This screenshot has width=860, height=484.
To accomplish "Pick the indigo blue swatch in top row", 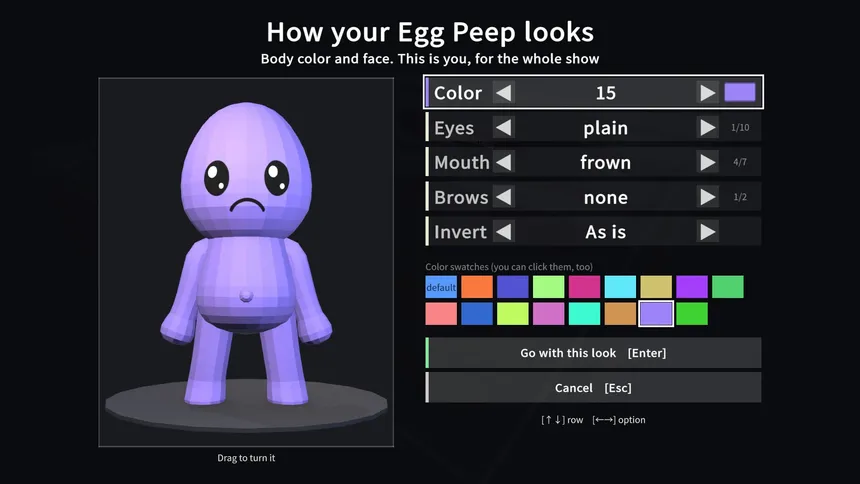I will [x=513, y=287].
